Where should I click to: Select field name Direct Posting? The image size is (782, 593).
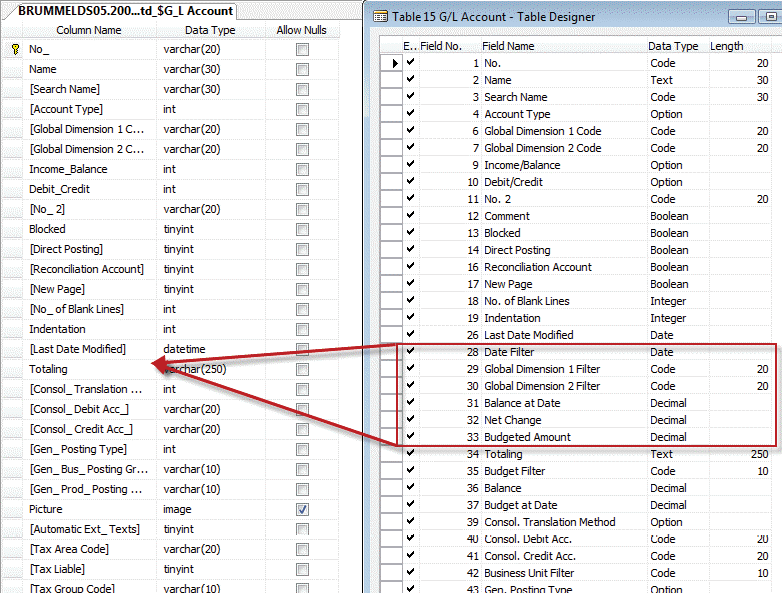click(517, 250)
